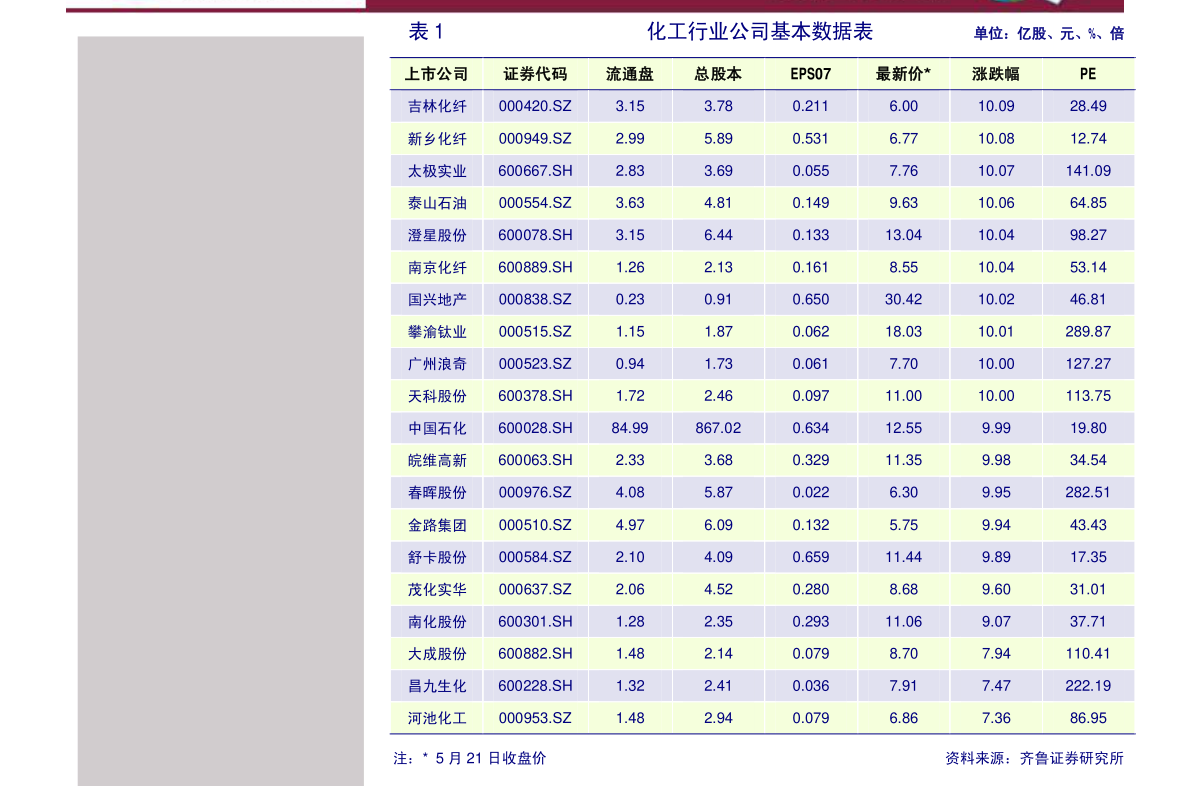The width and height of the screenshot is (1190, 786).
Task: Click stock code 600028.SH
Action: [535, 429]
